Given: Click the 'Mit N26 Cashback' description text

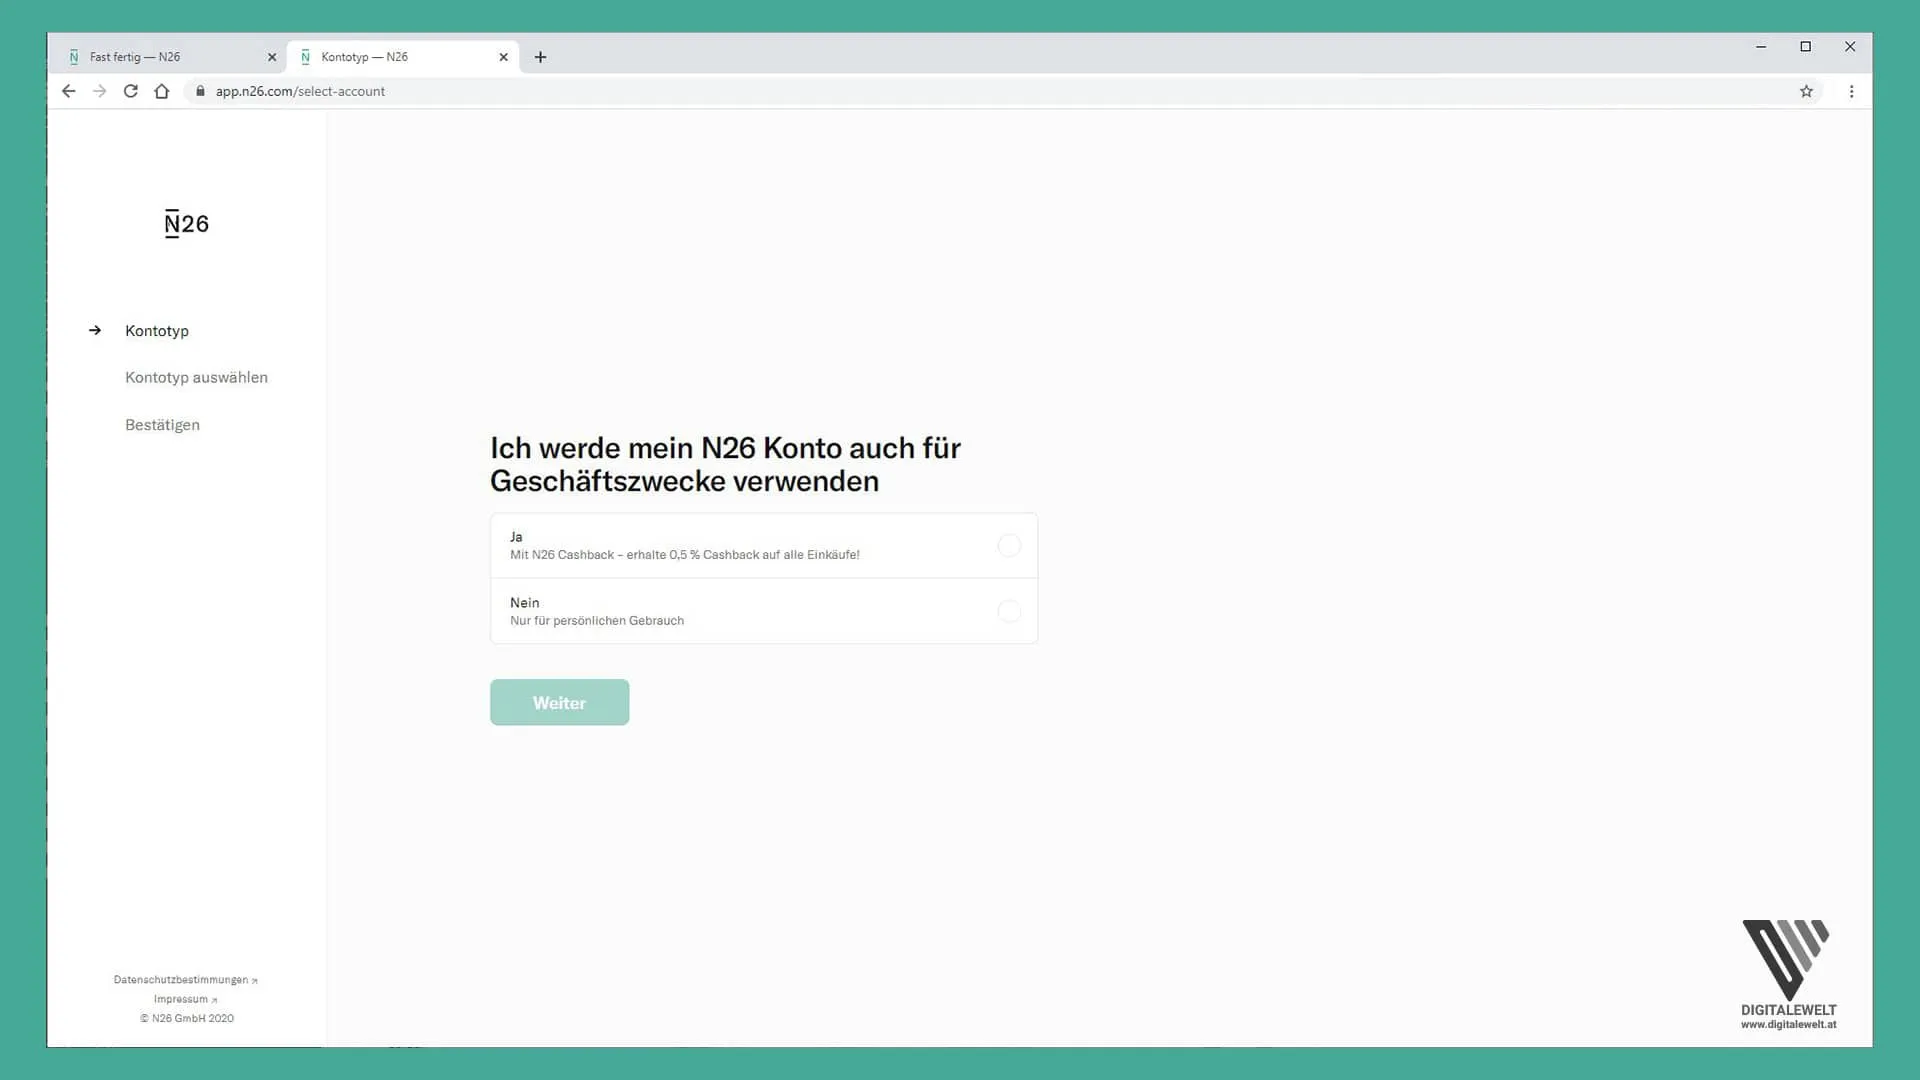Looking at the screenshot, I should 684,555.
